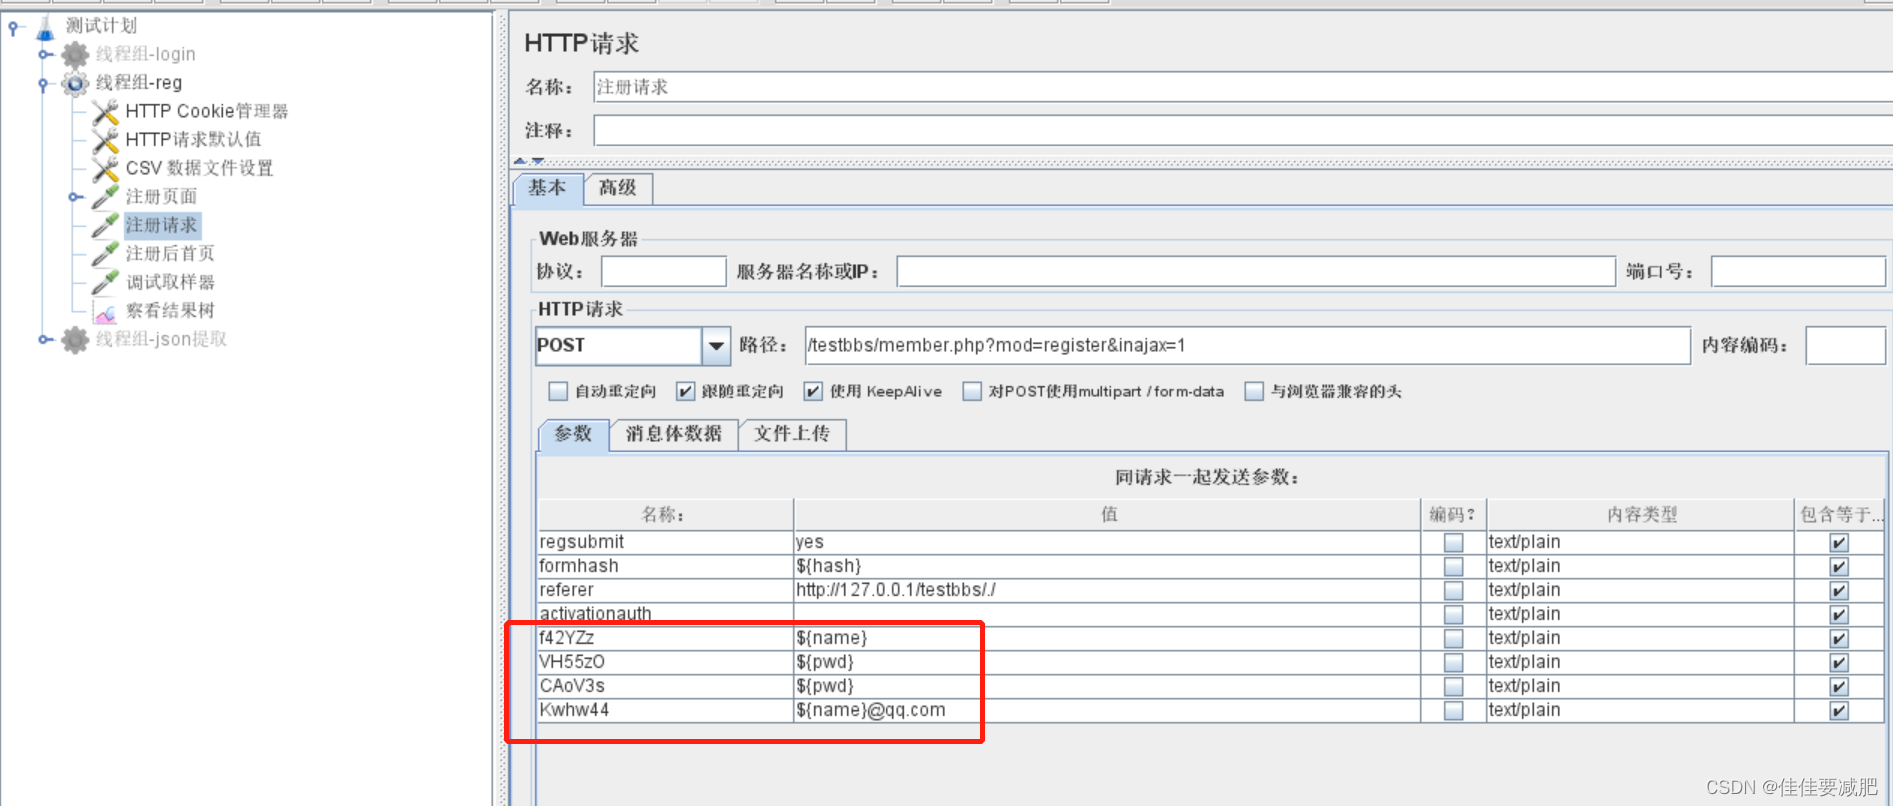Click the 注释 input field
The height and width of the screenshot is (806, 1893).
[1243, 131]
